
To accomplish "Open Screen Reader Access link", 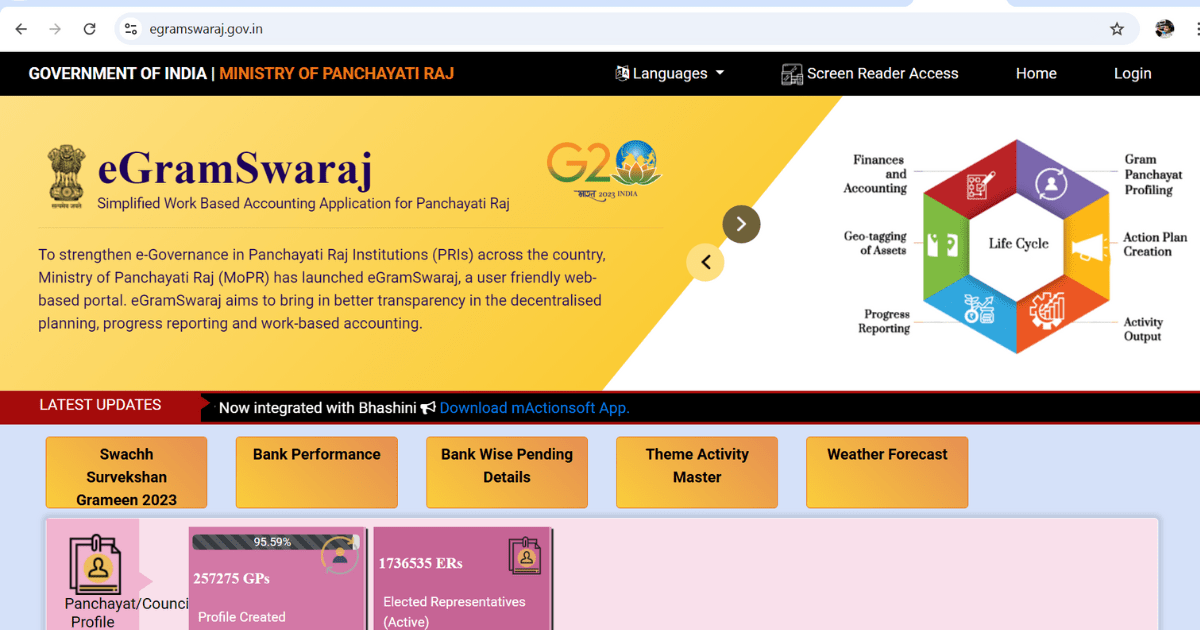I will tap(870, 73).
